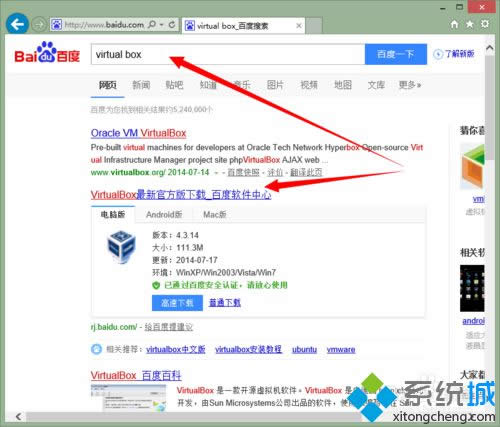Refresh the page with reload icon
Viewport: 500px width, 427px height.
(x=172, y=25)
